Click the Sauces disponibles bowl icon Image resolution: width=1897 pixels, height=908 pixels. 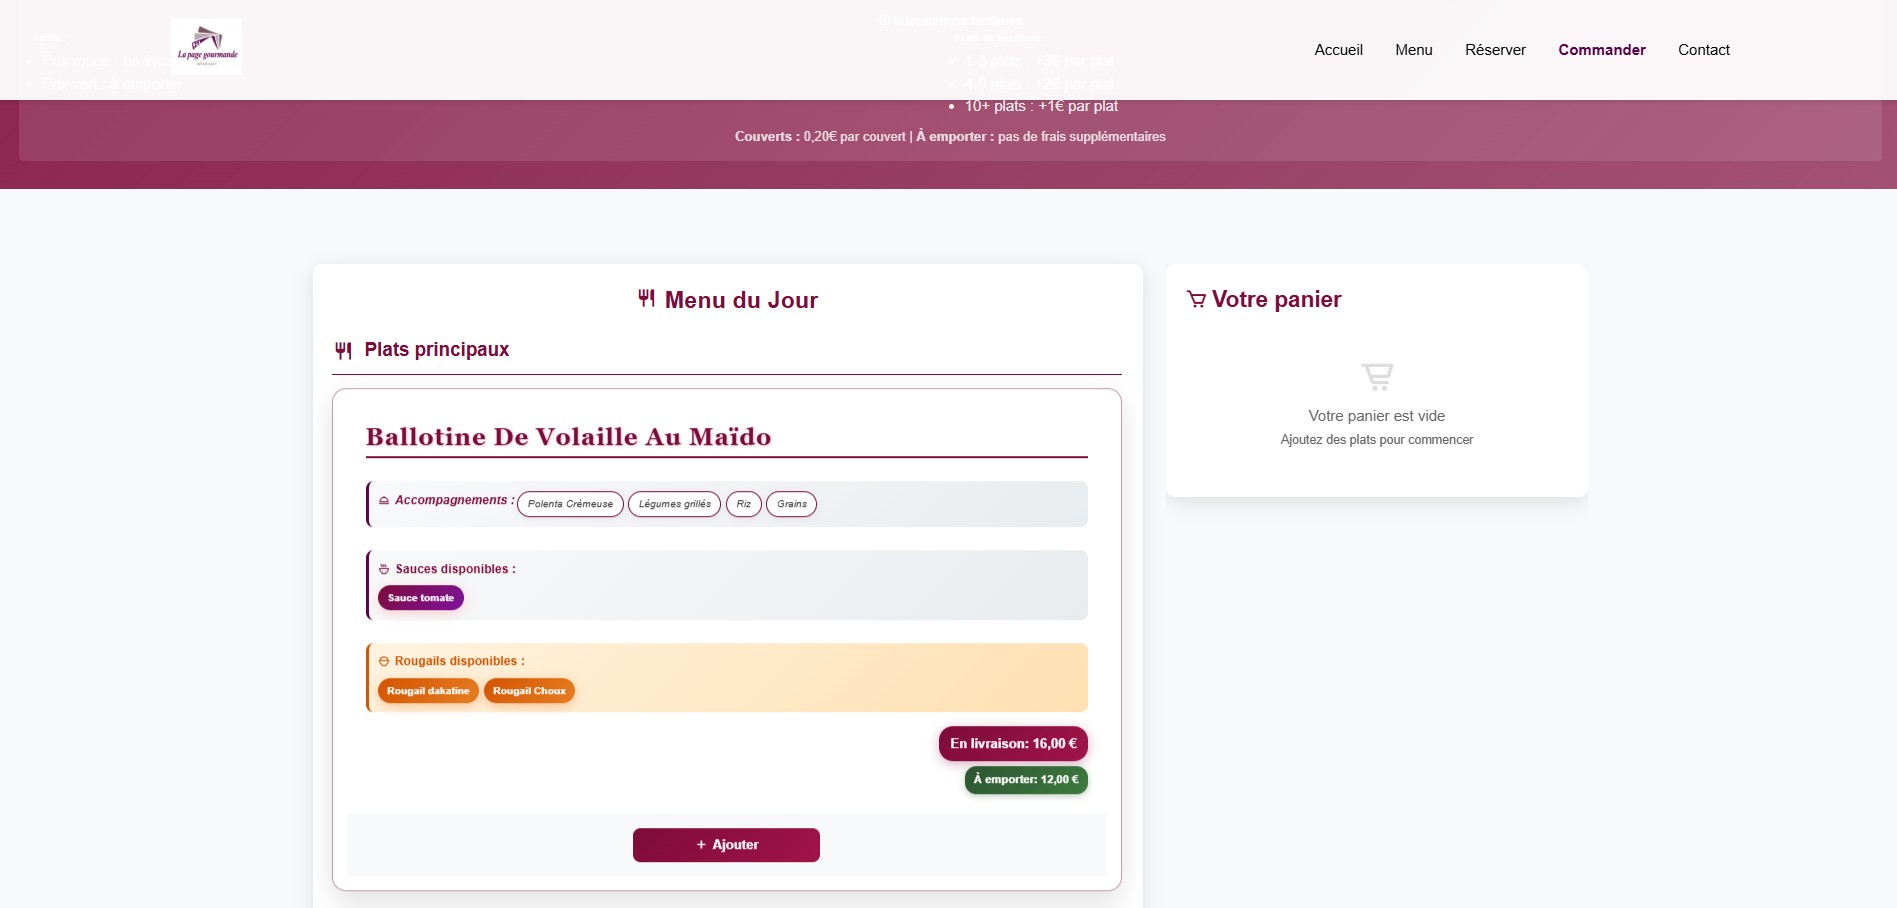384,569
